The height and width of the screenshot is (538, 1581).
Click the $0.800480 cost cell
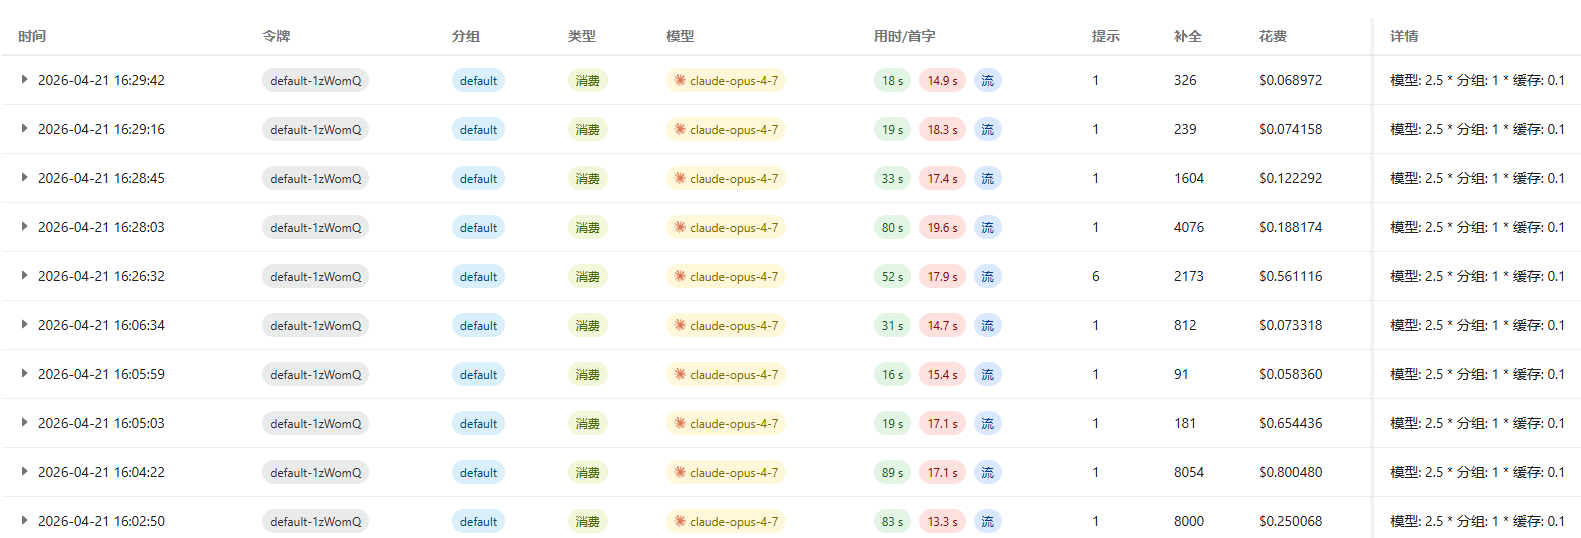(1290, 472)
